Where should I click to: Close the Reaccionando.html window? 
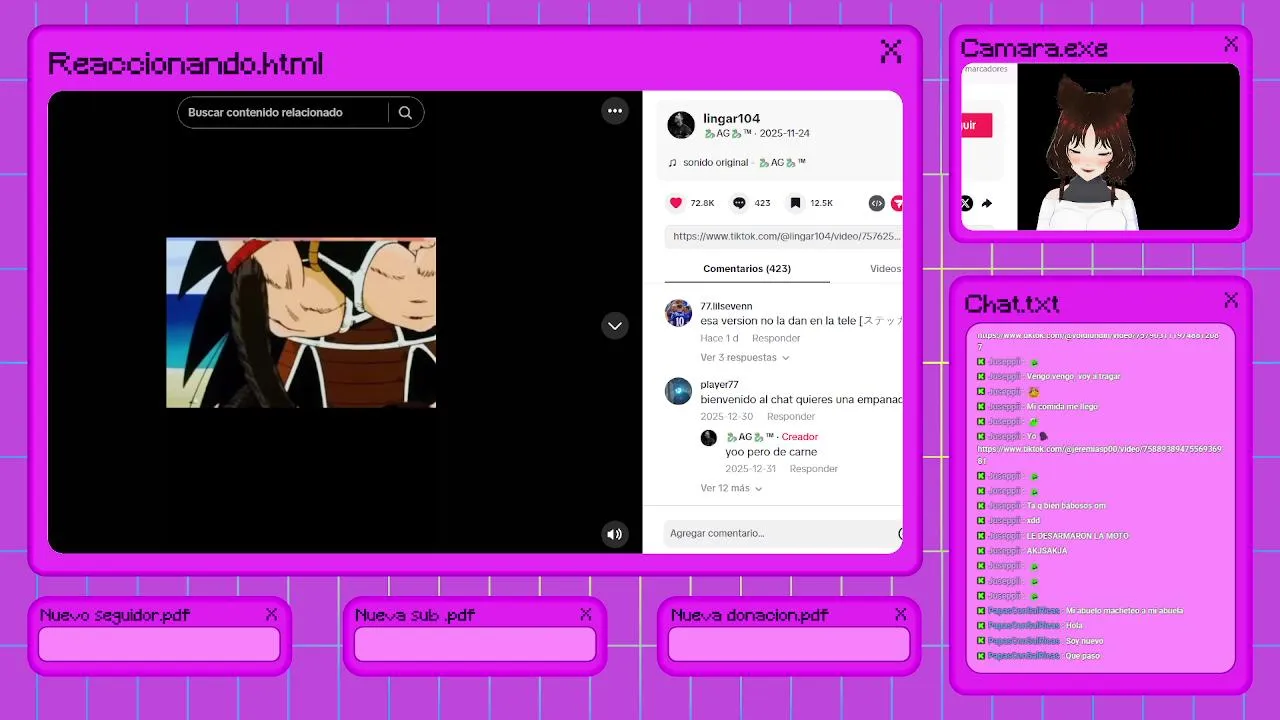[x=891, y=51]
